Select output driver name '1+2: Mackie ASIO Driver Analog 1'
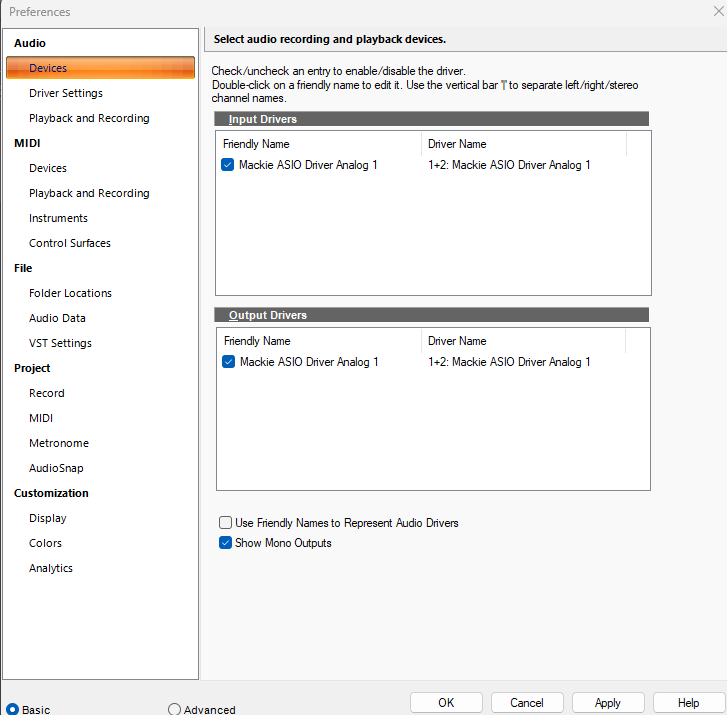 pyautogui.click(x=509, y=362)
